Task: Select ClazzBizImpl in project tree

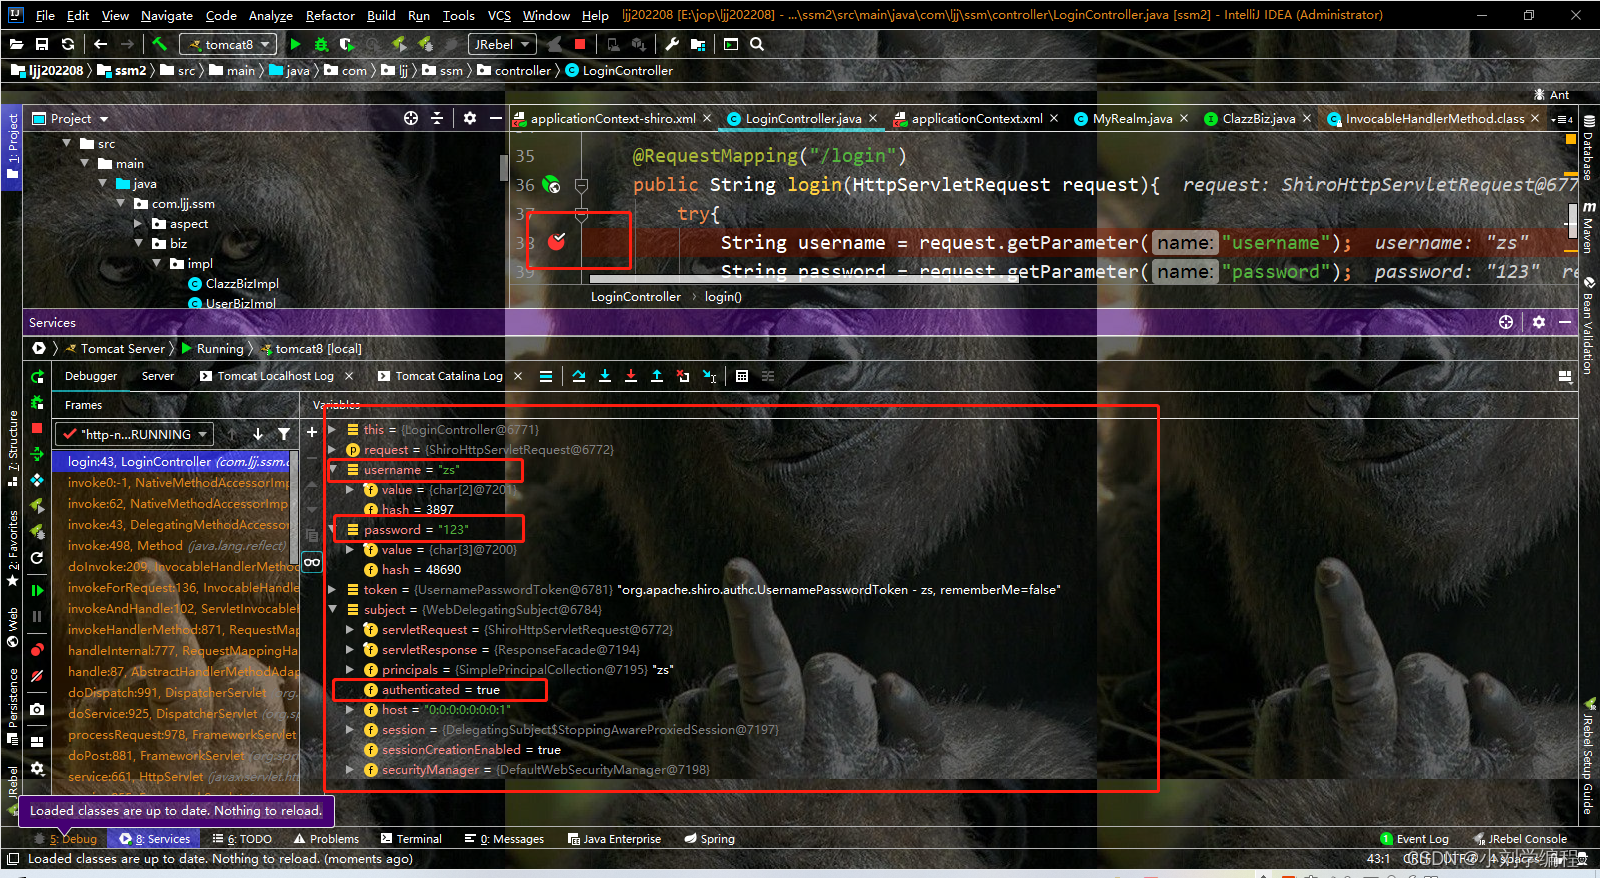Action: tap(242, 283)
